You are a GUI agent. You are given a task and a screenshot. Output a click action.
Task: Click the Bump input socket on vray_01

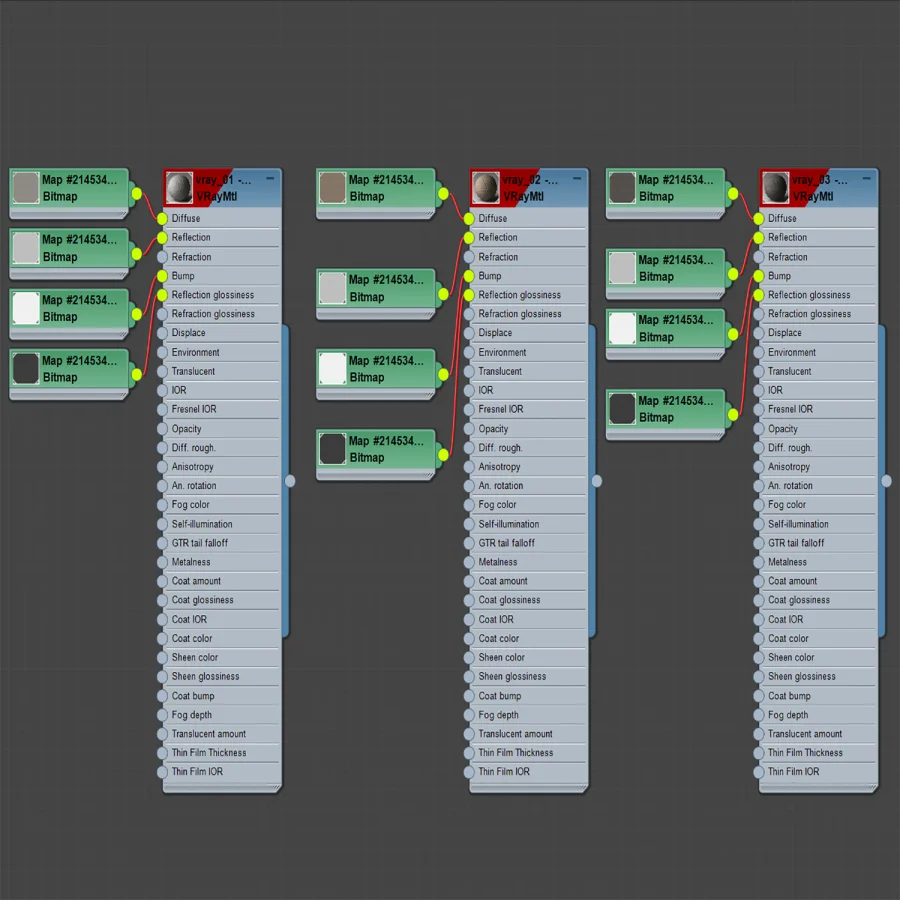point(162,276)
